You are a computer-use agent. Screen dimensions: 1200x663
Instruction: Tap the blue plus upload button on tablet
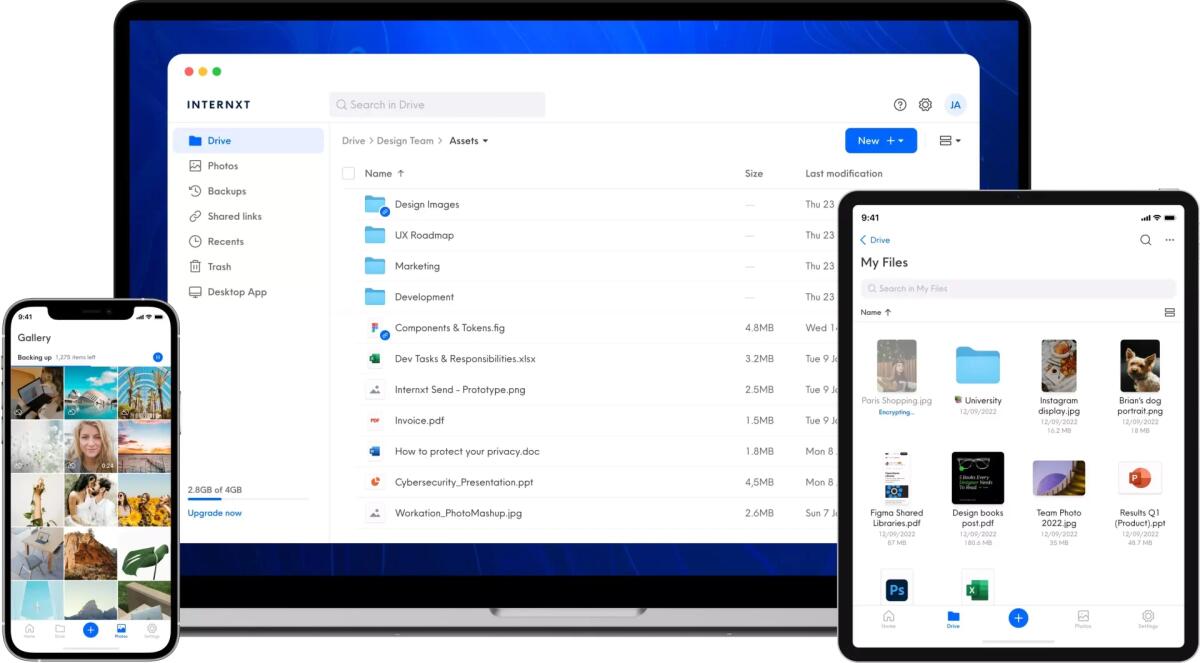coord(1018,618)
